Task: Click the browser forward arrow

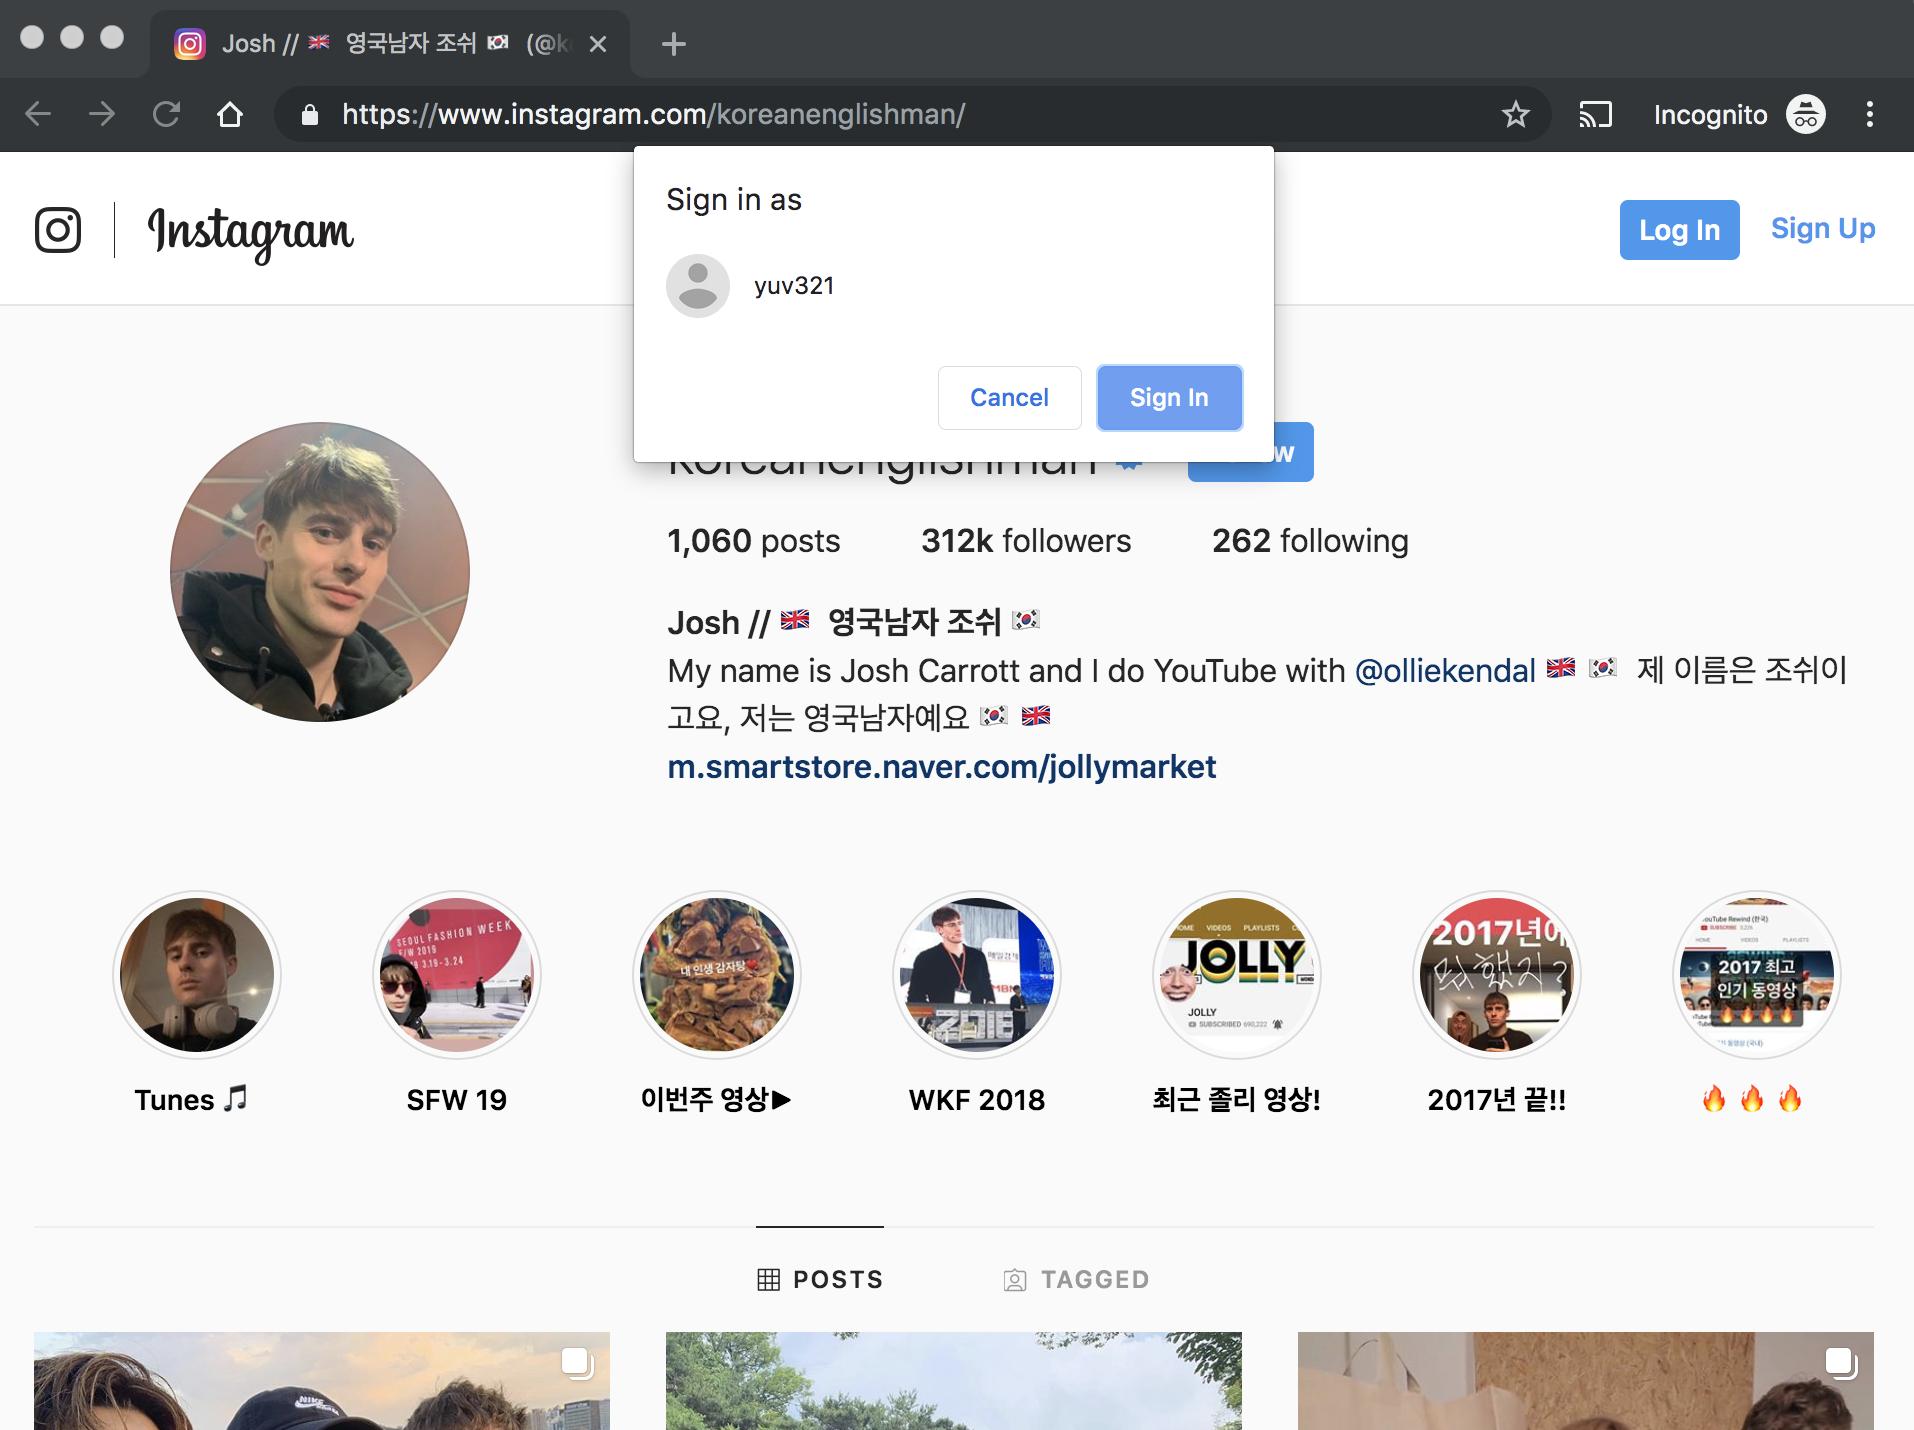Action: [x=102, y=114]
